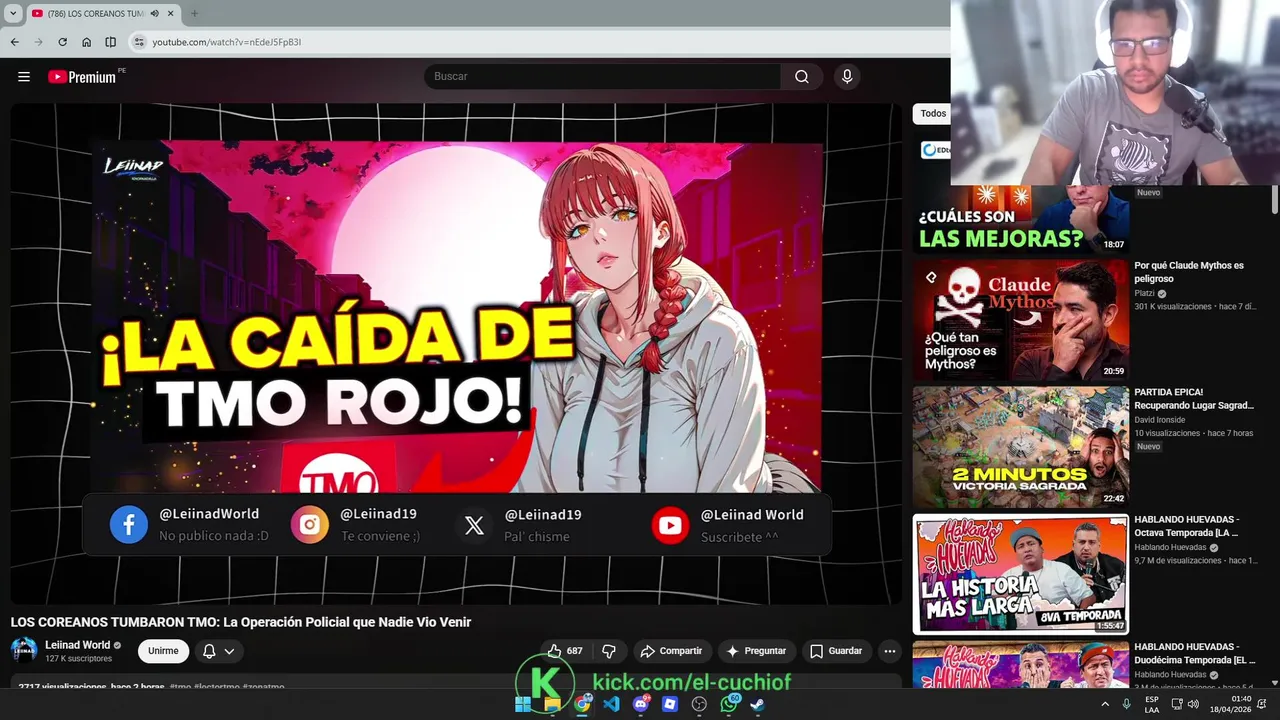Viewport: 1280px width, 720px height.
Task: View site information icon in address bar
Action: pos(139,42)
